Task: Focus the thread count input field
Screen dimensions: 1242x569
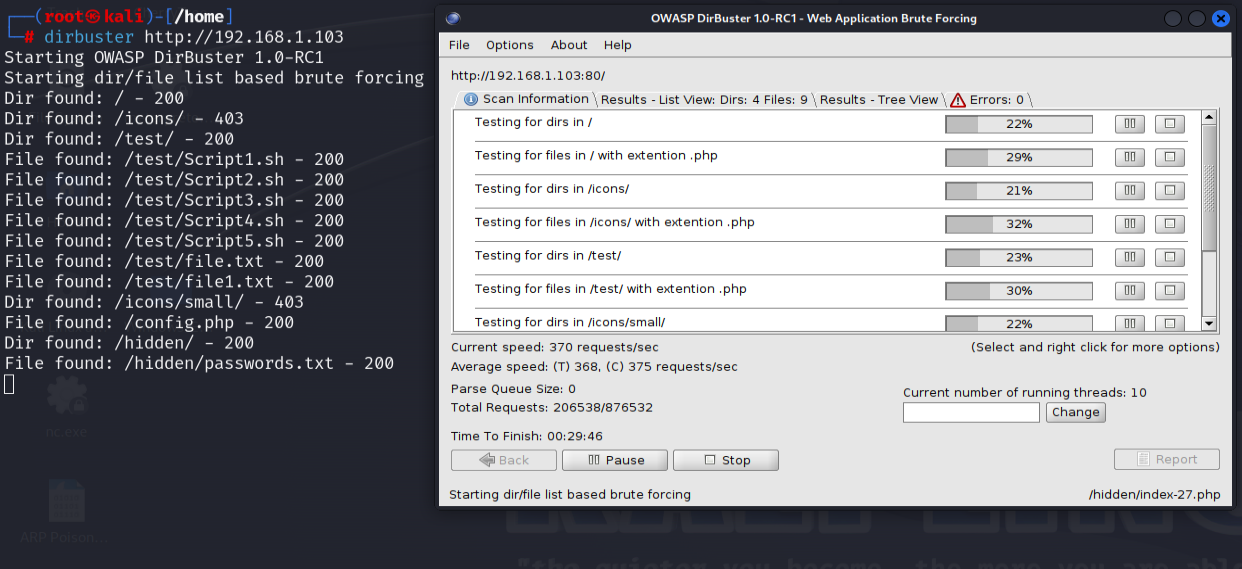Action: pyautogui.click(x=971, y=412)
